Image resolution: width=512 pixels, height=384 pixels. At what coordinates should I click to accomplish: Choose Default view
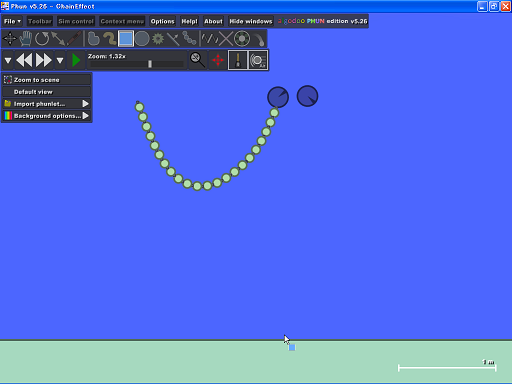point(47,92)
